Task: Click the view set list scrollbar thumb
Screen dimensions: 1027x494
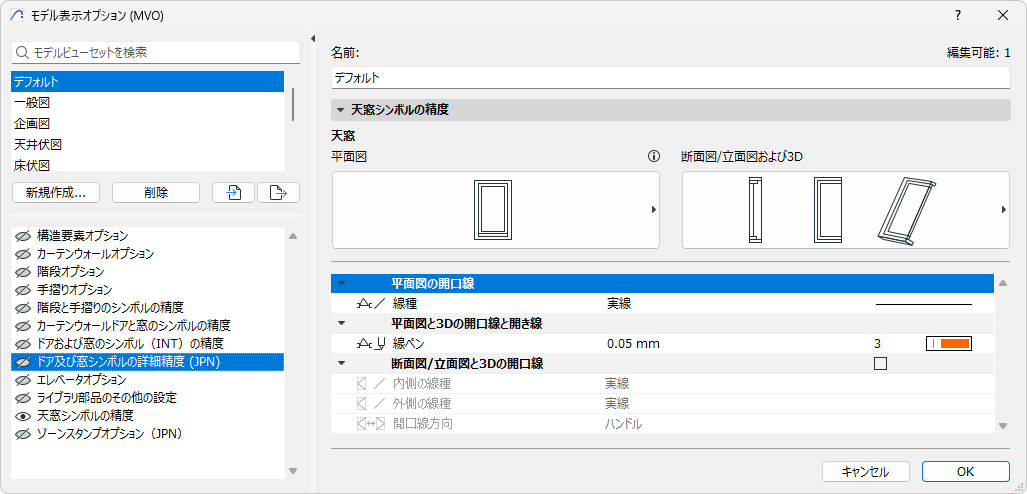Action: pyautogui.click(x=293, y=104)
